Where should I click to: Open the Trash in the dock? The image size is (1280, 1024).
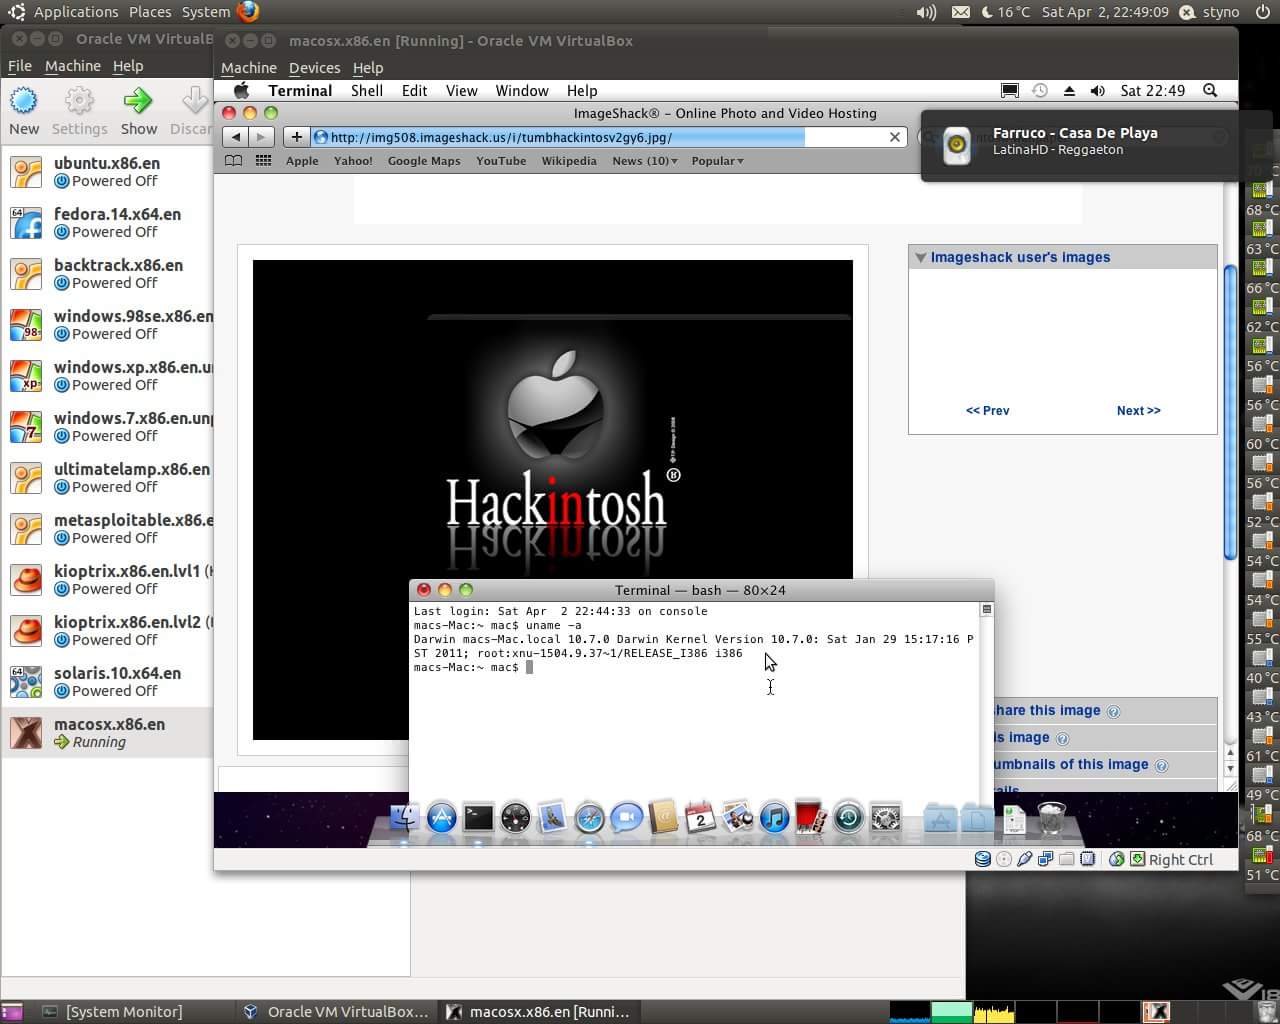[x=1051, y=818]
